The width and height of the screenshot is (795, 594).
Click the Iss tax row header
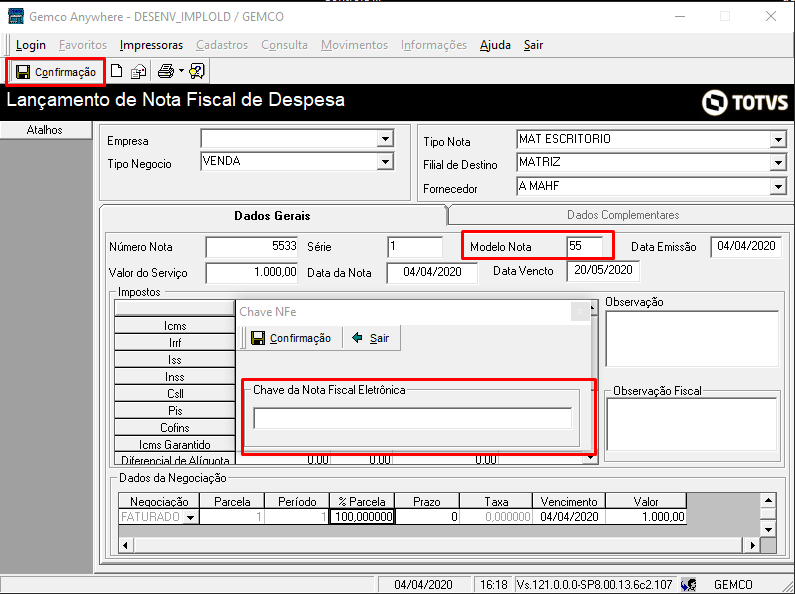[175, 359]
